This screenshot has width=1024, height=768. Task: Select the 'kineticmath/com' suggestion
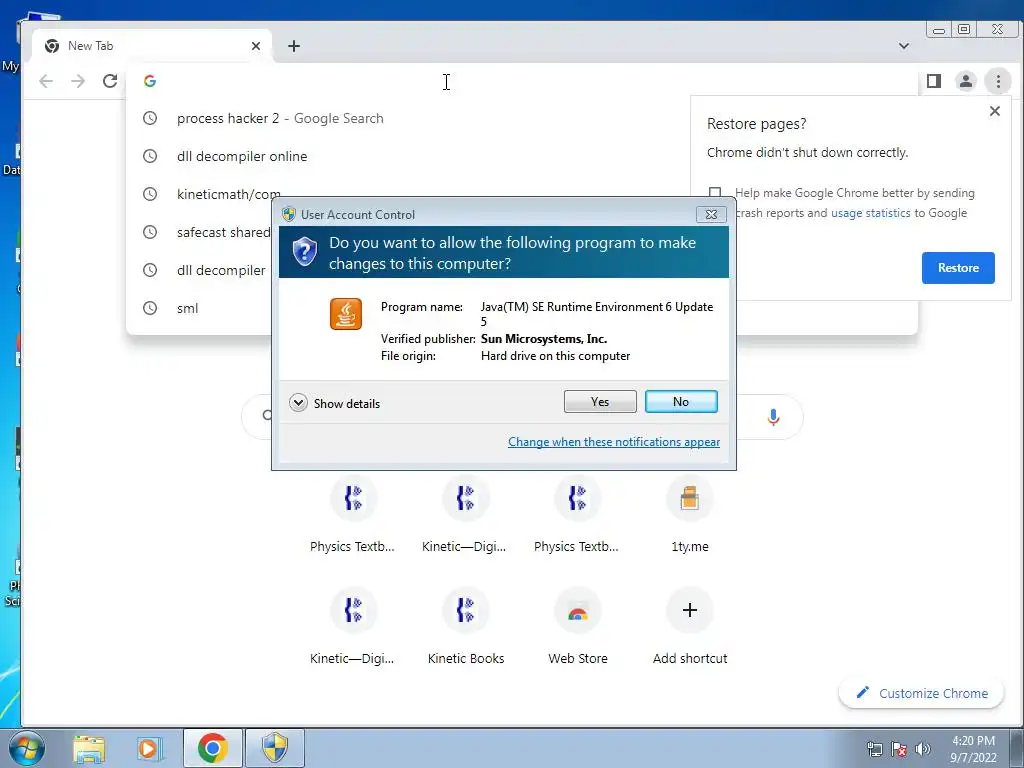pyautogui.click(x=229, y=194)
